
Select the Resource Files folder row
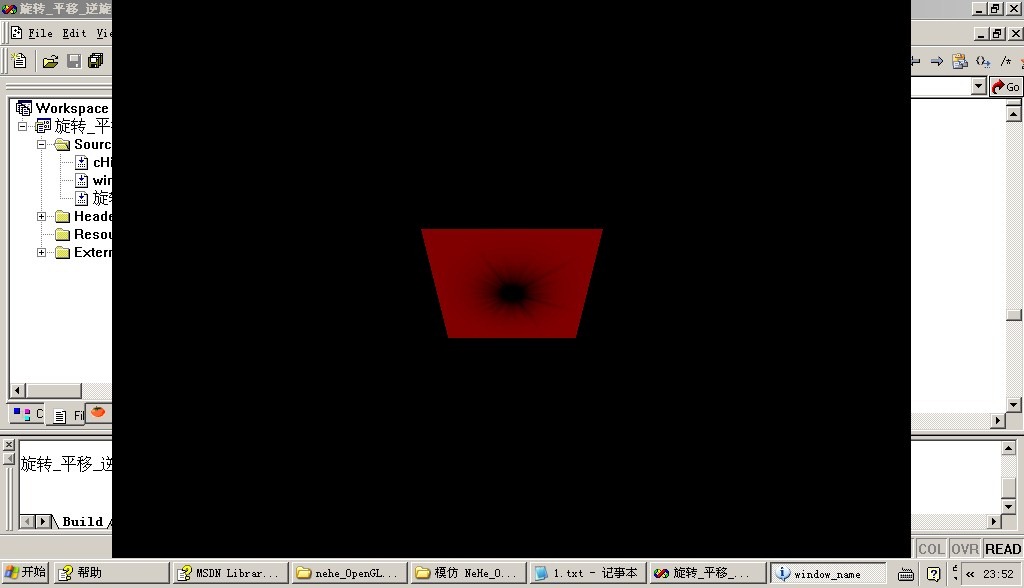tap(84, 234)
